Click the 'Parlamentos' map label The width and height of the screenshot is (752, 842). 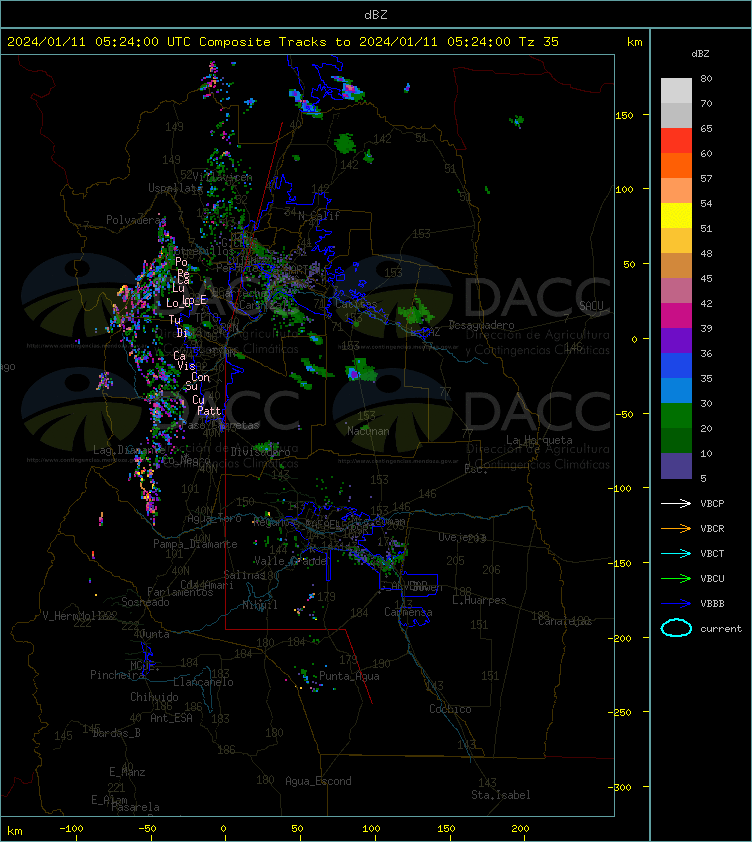coord(180,592)
